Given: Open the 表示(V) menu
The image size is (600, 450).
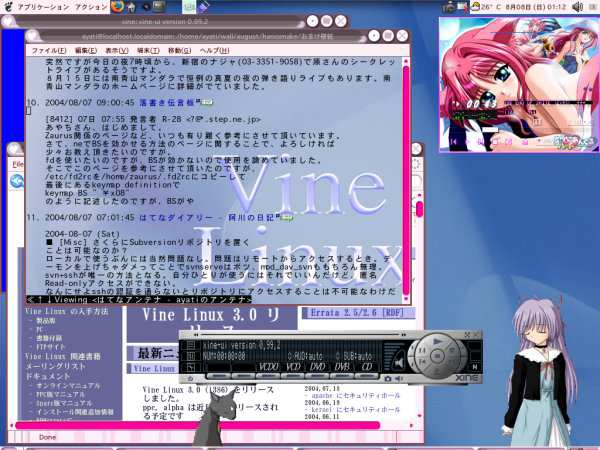Looking at the screenshot, I should pyautogui.click(x=116, y=49).
